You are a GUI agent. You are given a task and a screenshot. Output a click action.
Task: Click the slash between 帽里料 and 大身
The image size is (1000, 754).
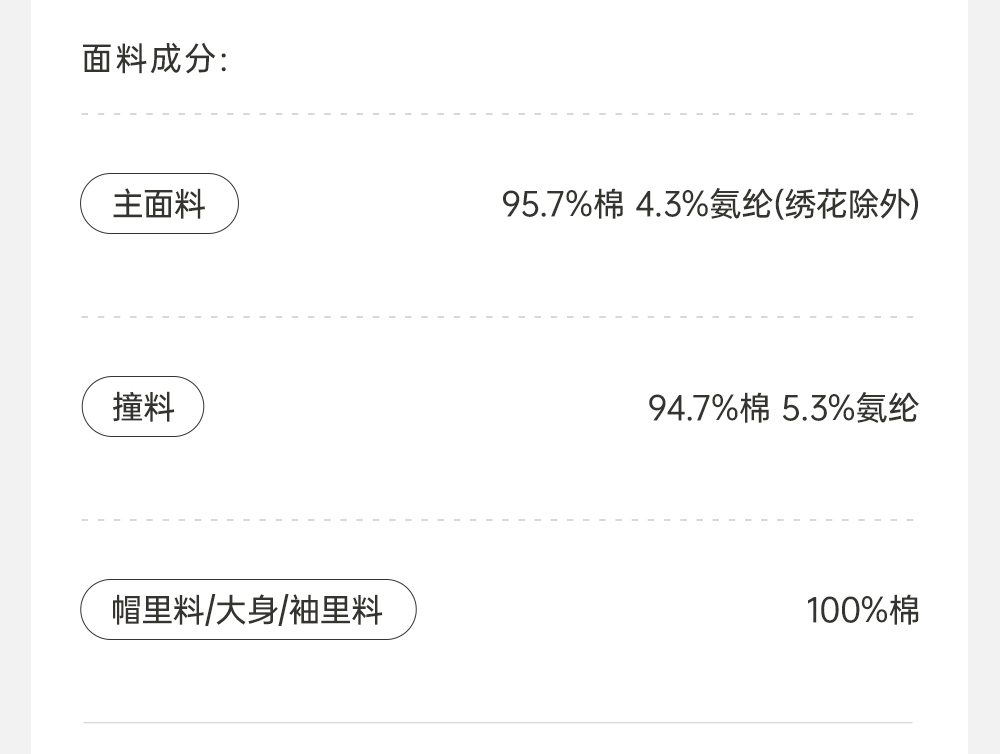(209, 610)
